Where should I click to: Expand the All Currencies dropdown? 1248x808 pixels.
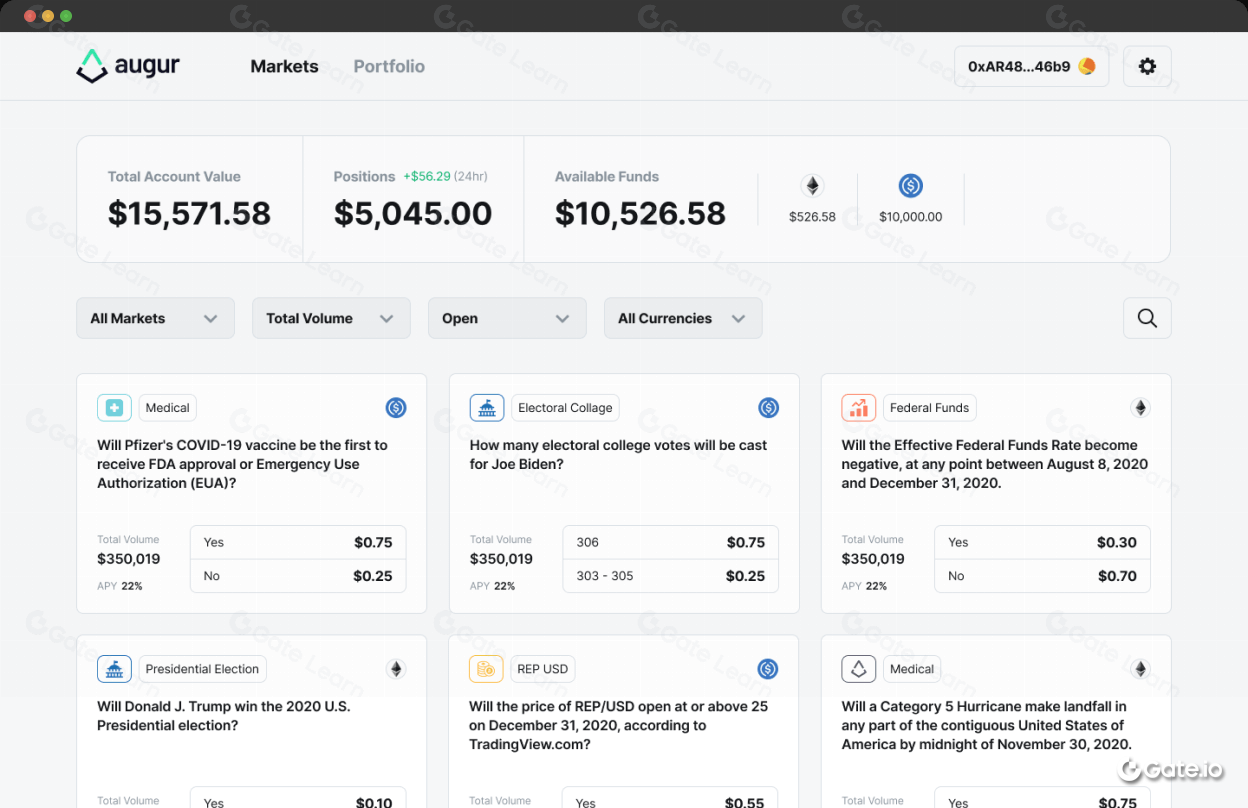click(683, 318)
